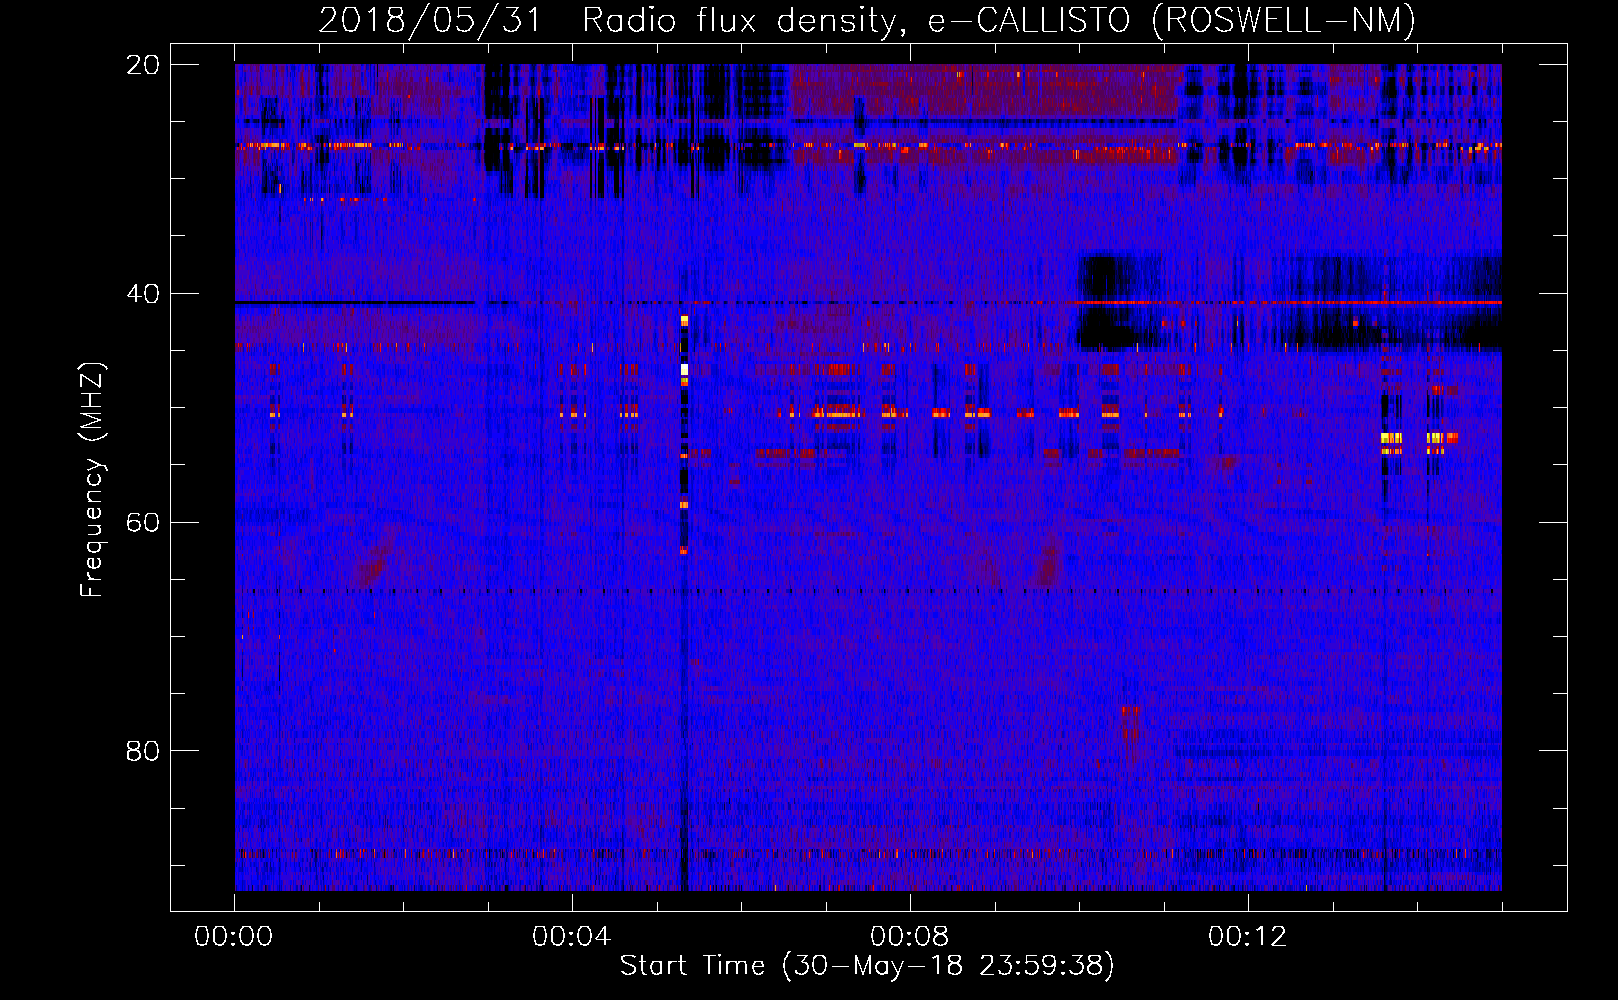Click the time tick label "00:08"
Image resolution: width=1618 pixels, height=1000 pixels.
(910, 936)
